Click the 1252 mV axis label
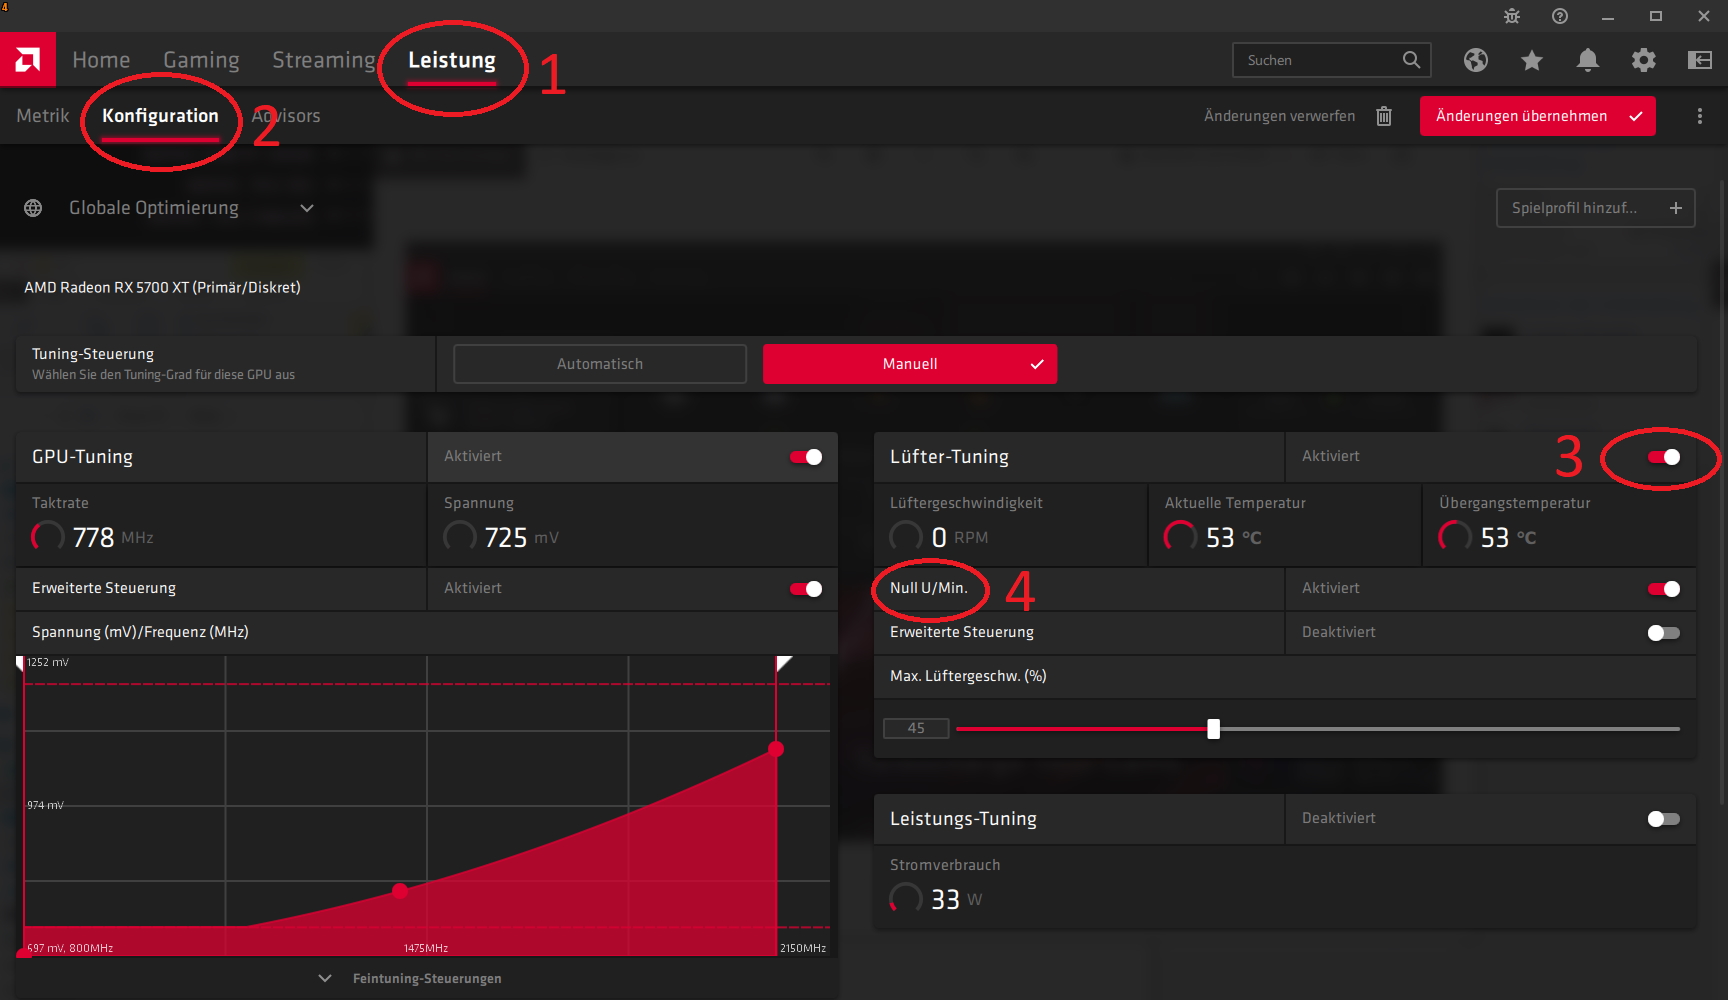The width and height of the screenshot is (1728, 1000). click(48, 662)
